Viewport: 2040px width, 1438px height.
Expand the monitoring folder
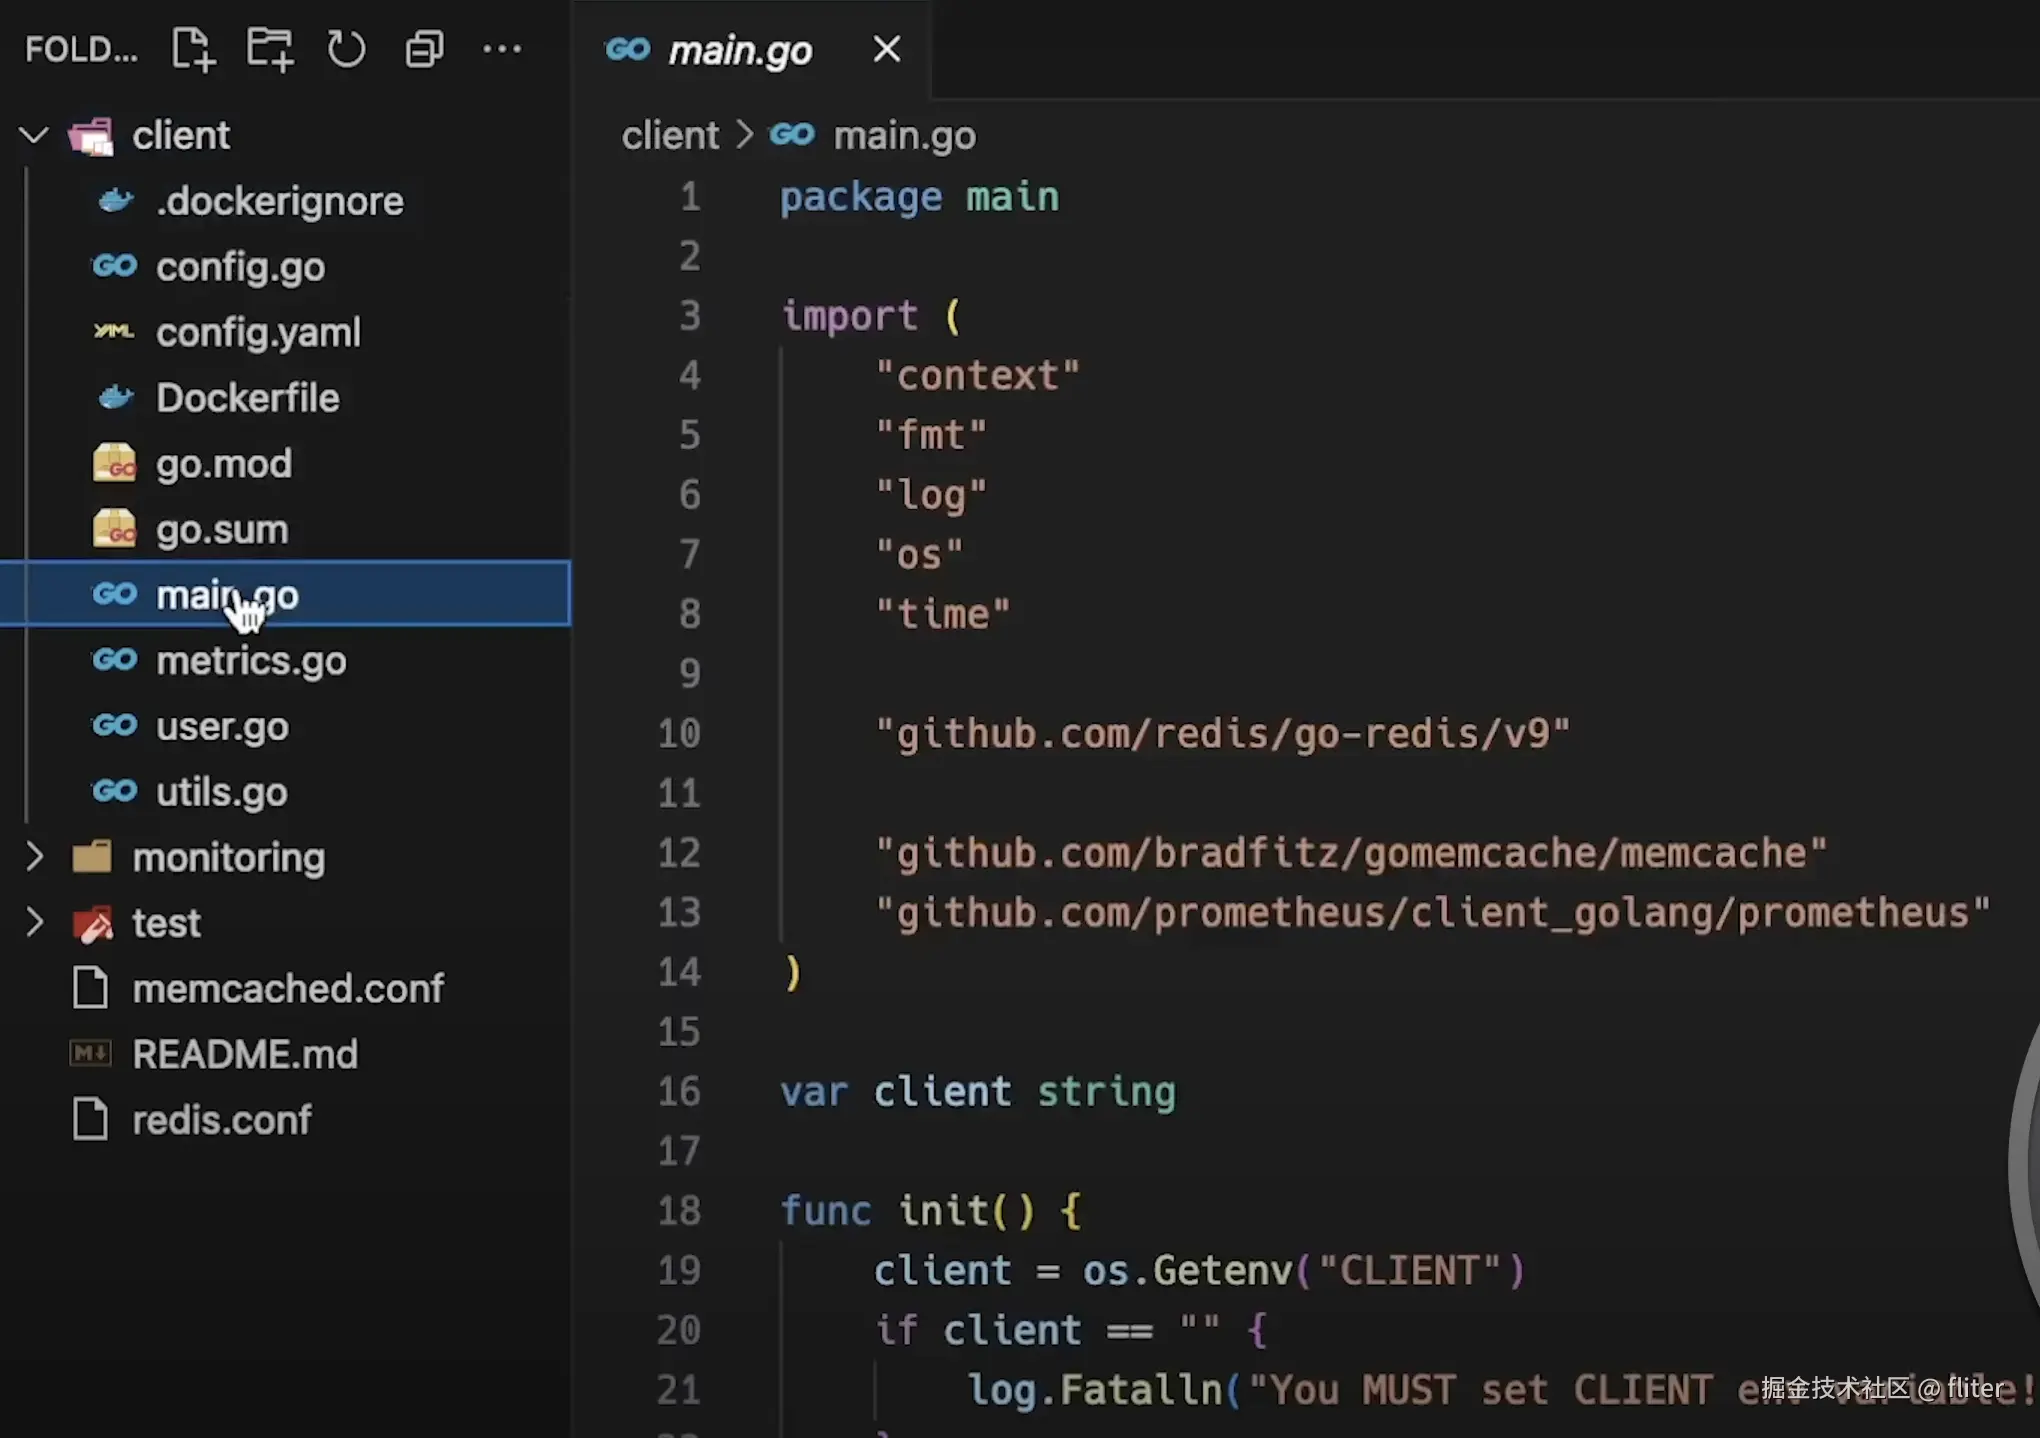click(x=34, y=857)
